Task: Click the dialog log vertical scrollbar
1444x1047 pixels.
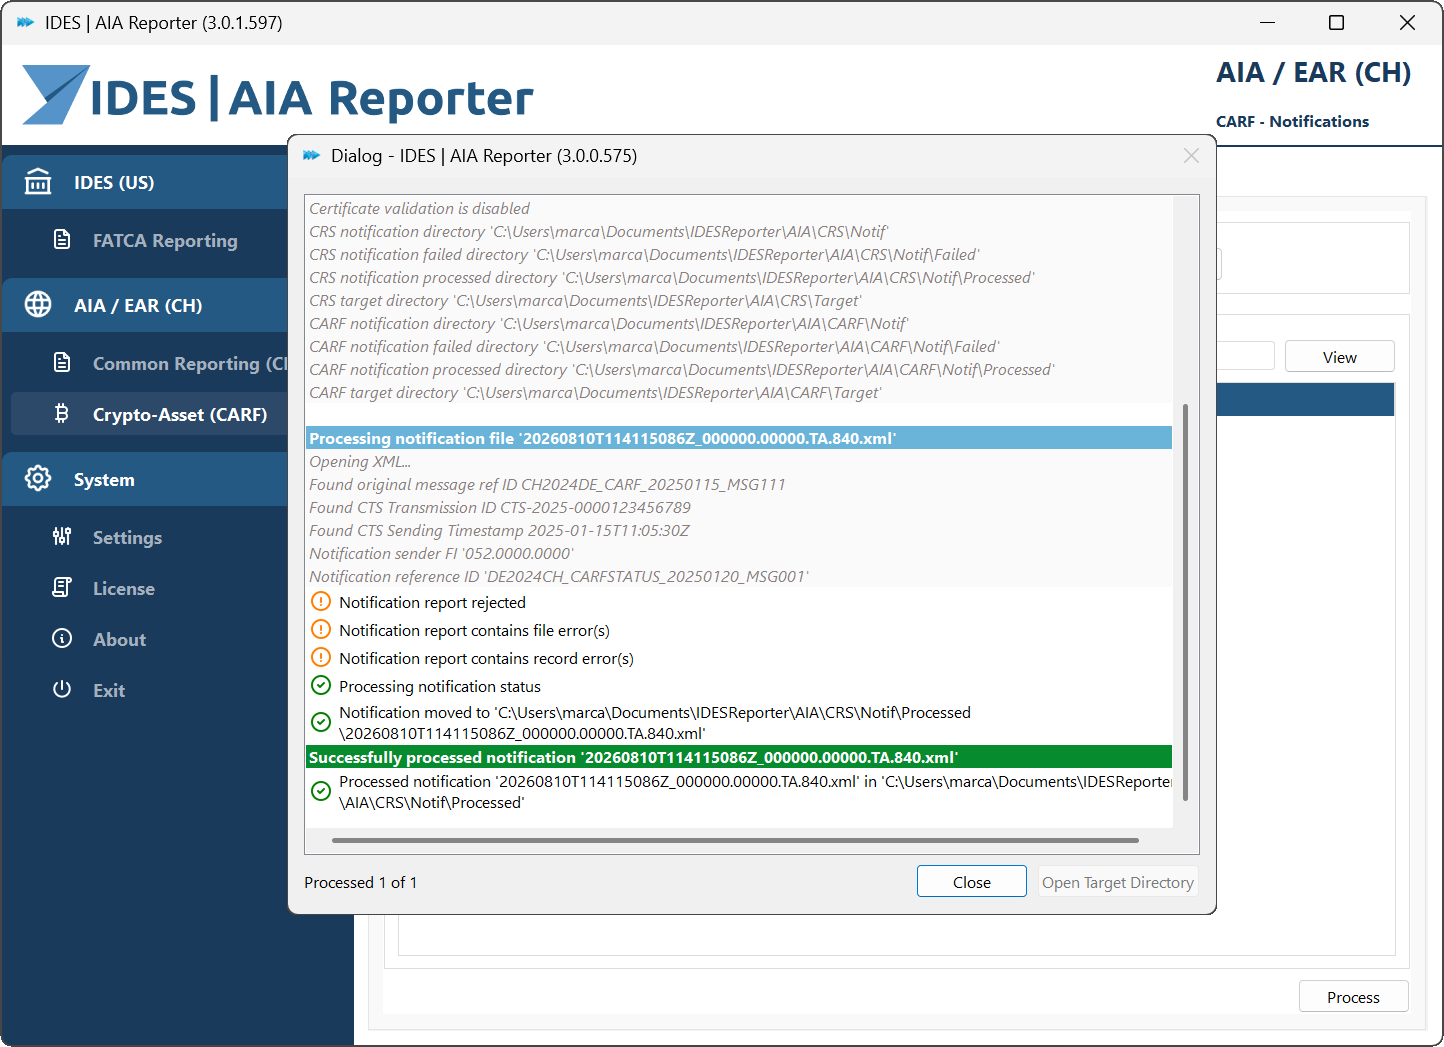Action: pyautogui.click(x=1186, y=602)
